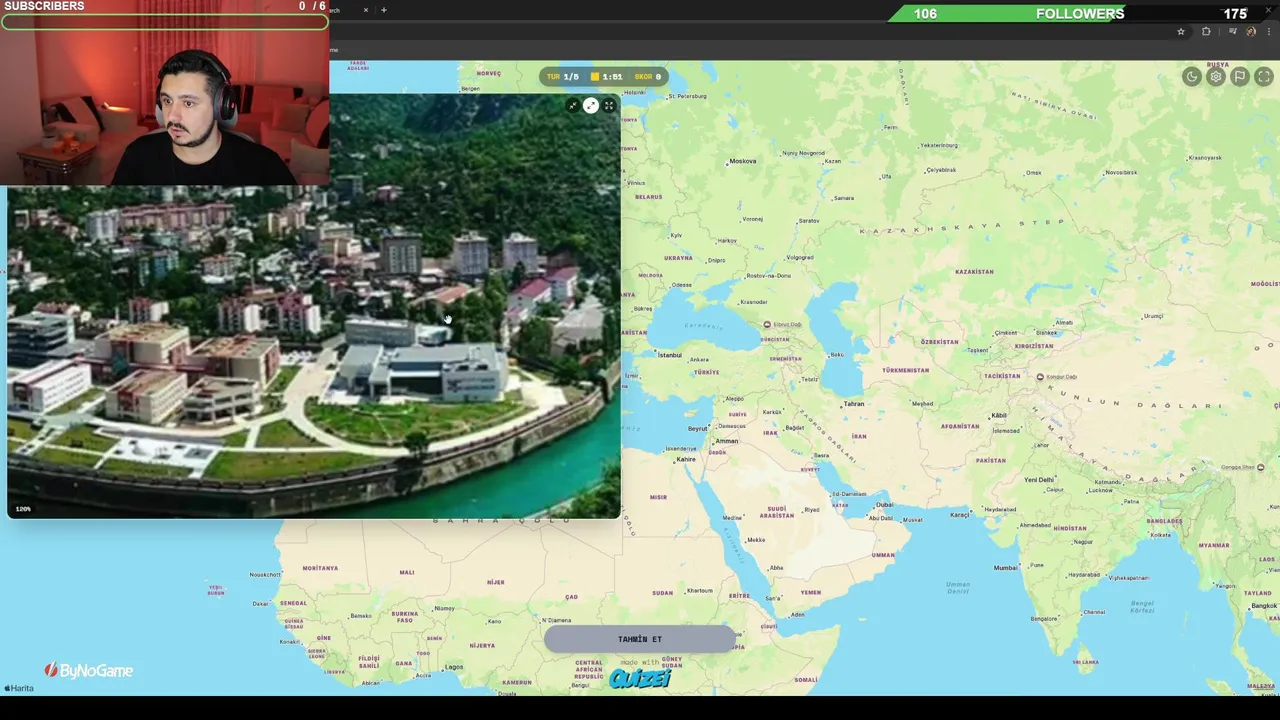Enter fullscreen via top-right expand icon
This screenshot has width=1280, height=720.
click(x=1264, y=77)
